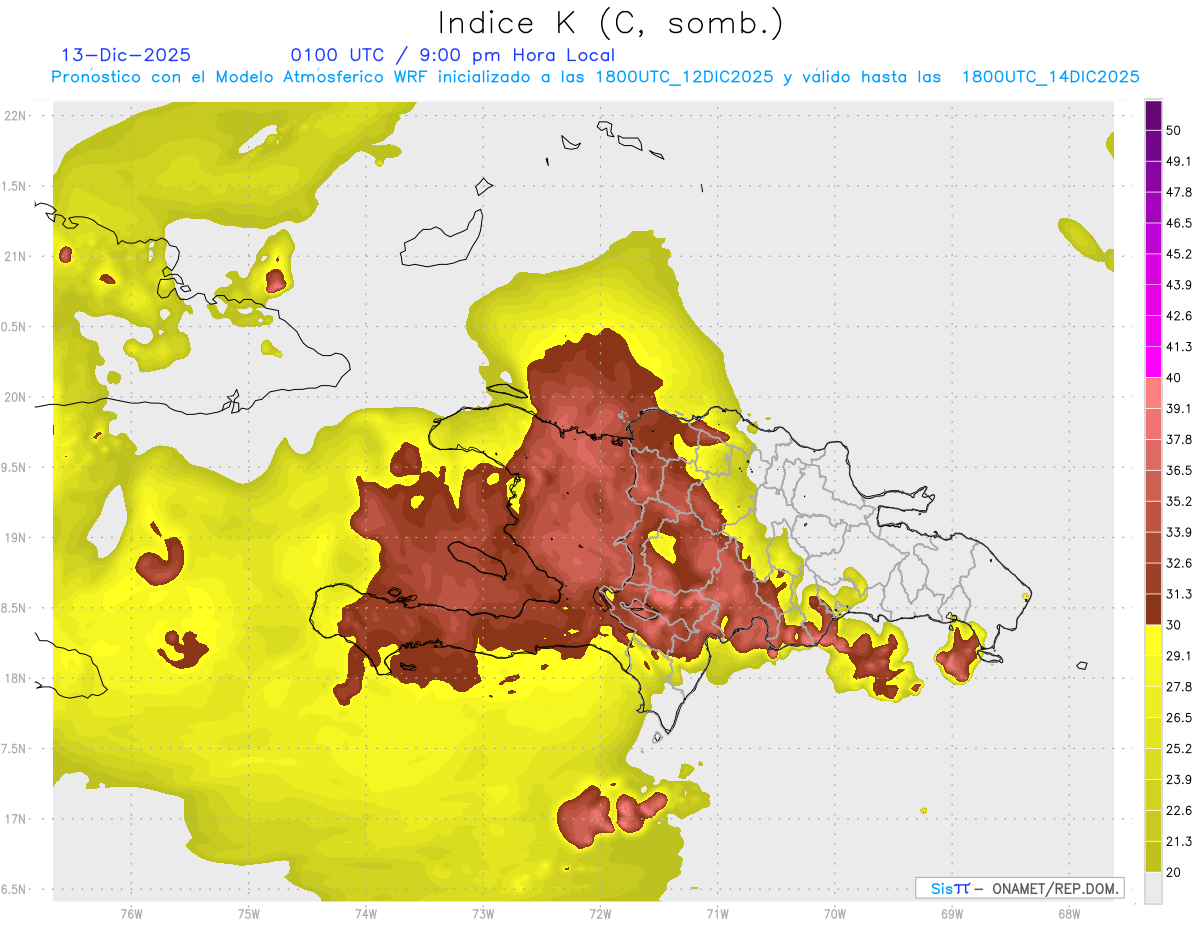Click the latitude axis label "22N"
The width and height of the screenshot is (1200, 927).
click(x=17, y=115)
